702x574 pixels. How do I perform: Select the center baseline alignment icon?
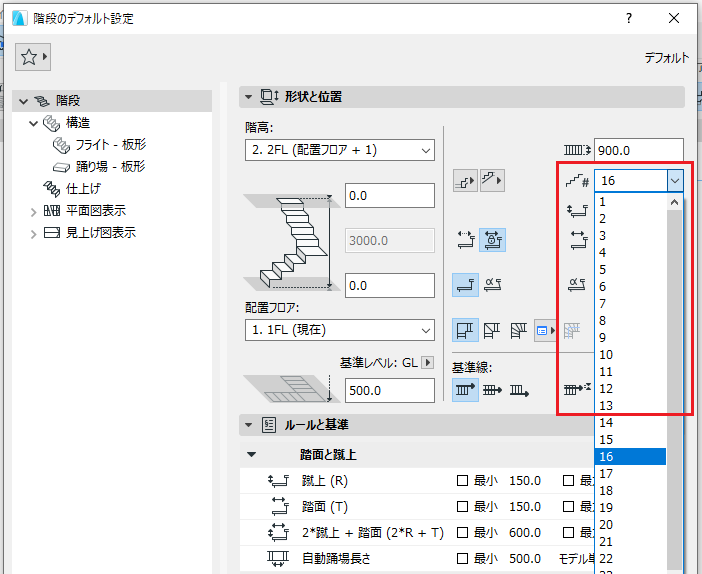(492, 390)
